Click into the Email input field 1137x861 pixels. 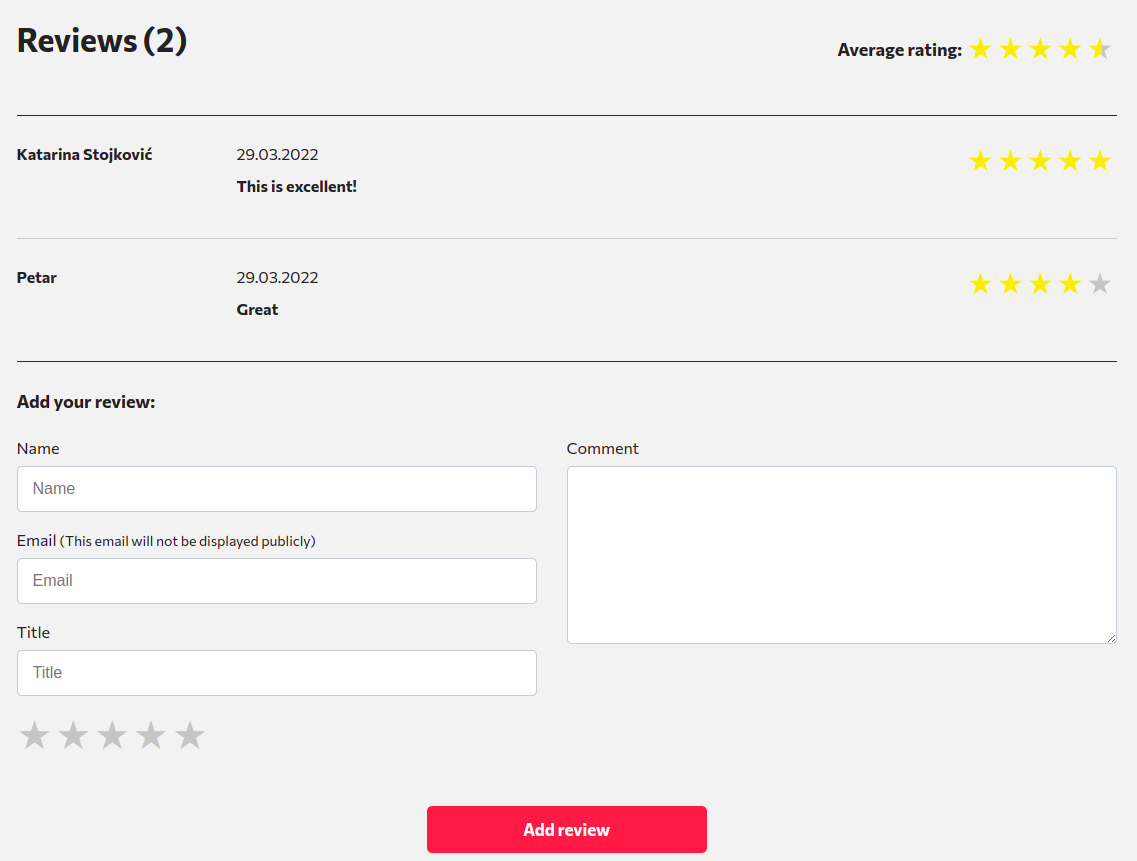coord(277,581)
